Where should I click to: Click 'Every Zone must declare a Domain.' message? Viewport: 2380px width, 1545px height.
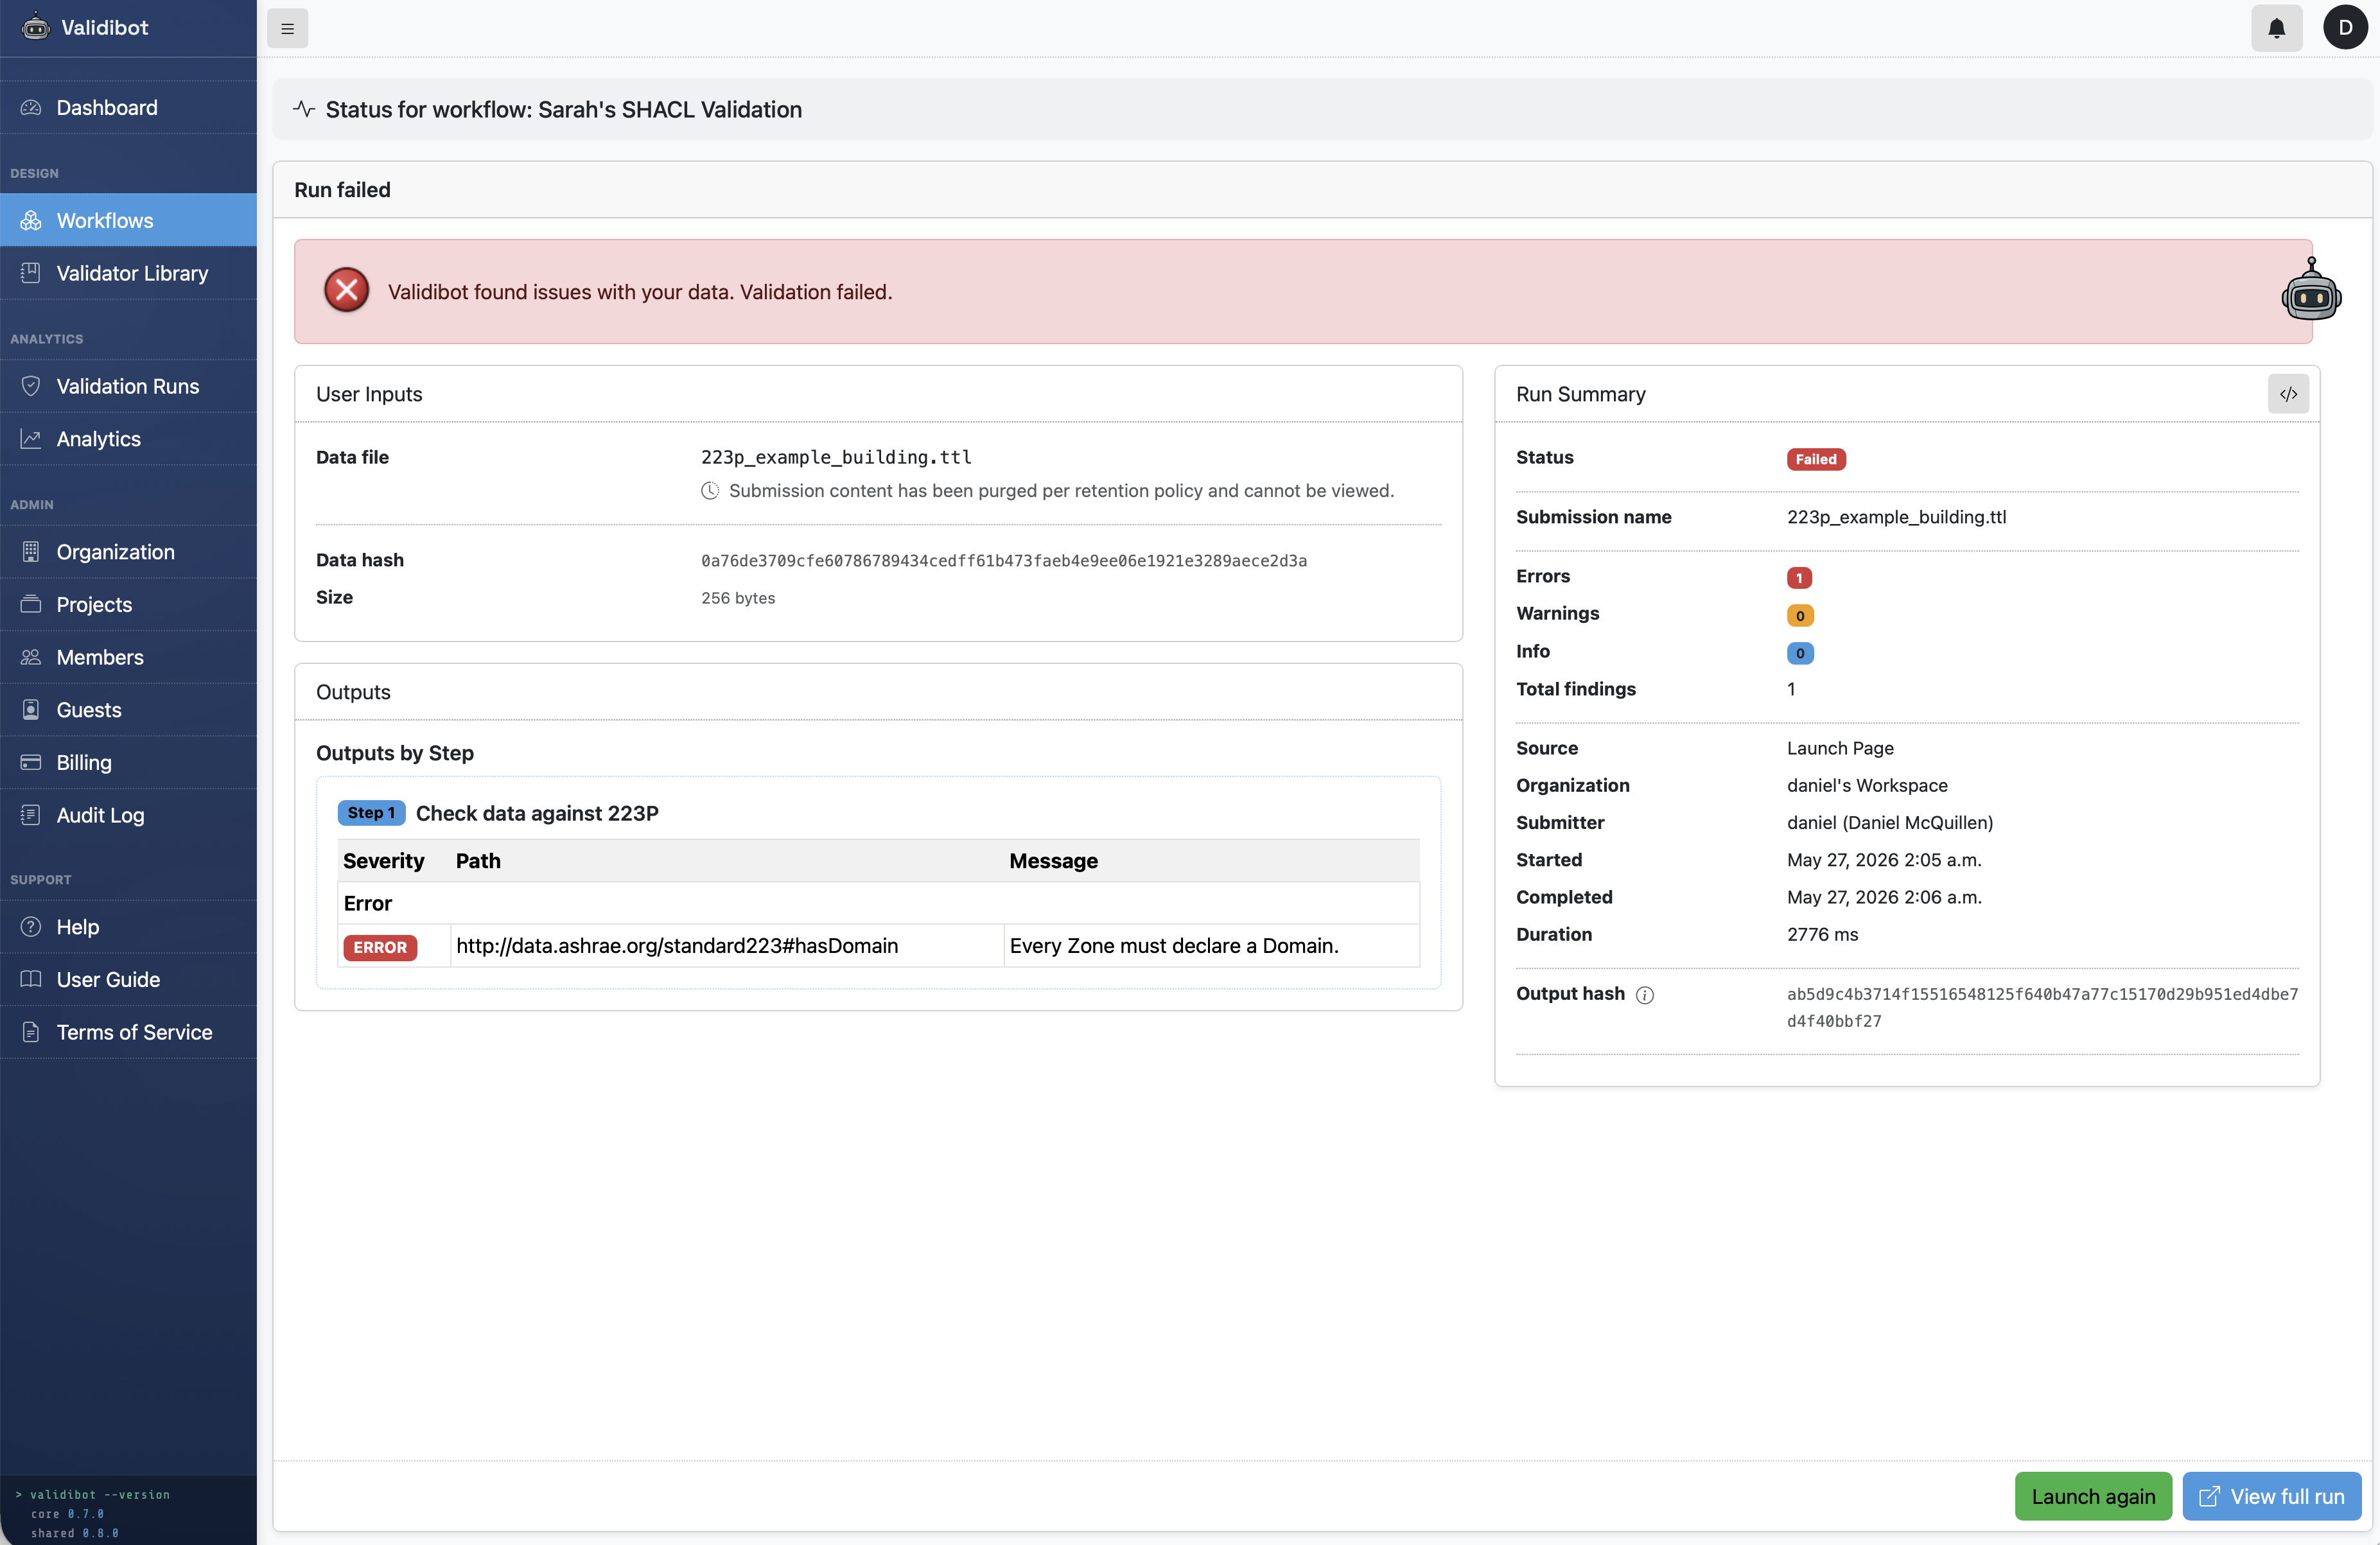pos(1174,946)
